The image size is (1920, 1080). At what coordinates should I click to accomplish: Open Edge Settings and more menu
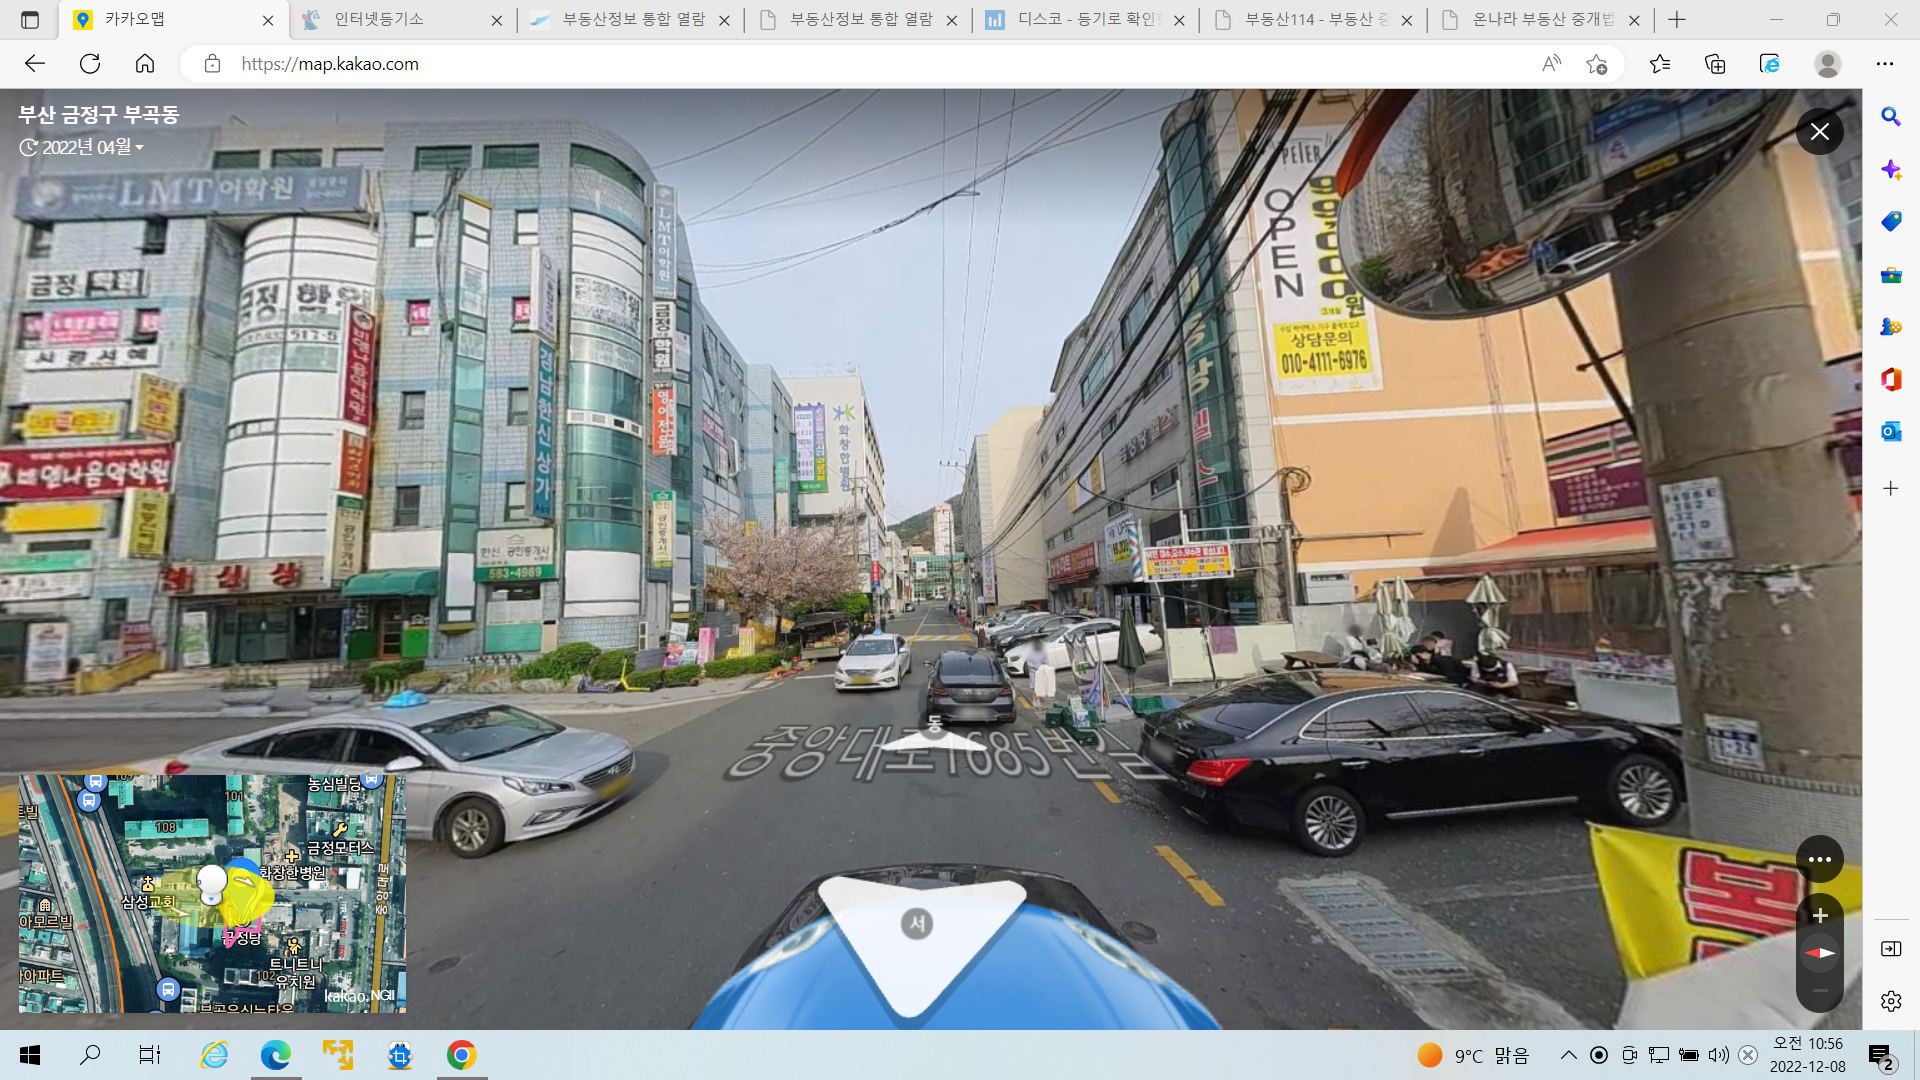[x=1885, y=64]
